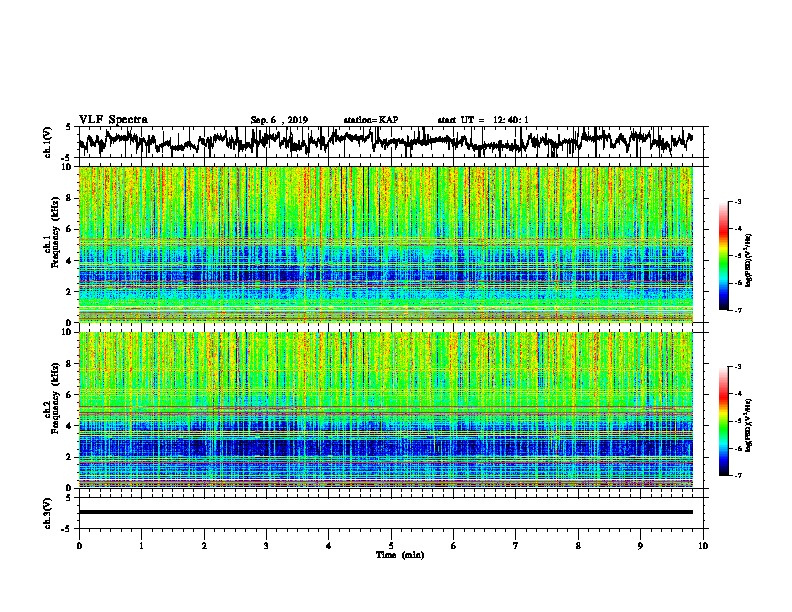Click the "VLF Spectra" plot title
The height and width of the screenshot is (612, 792).
113,120
